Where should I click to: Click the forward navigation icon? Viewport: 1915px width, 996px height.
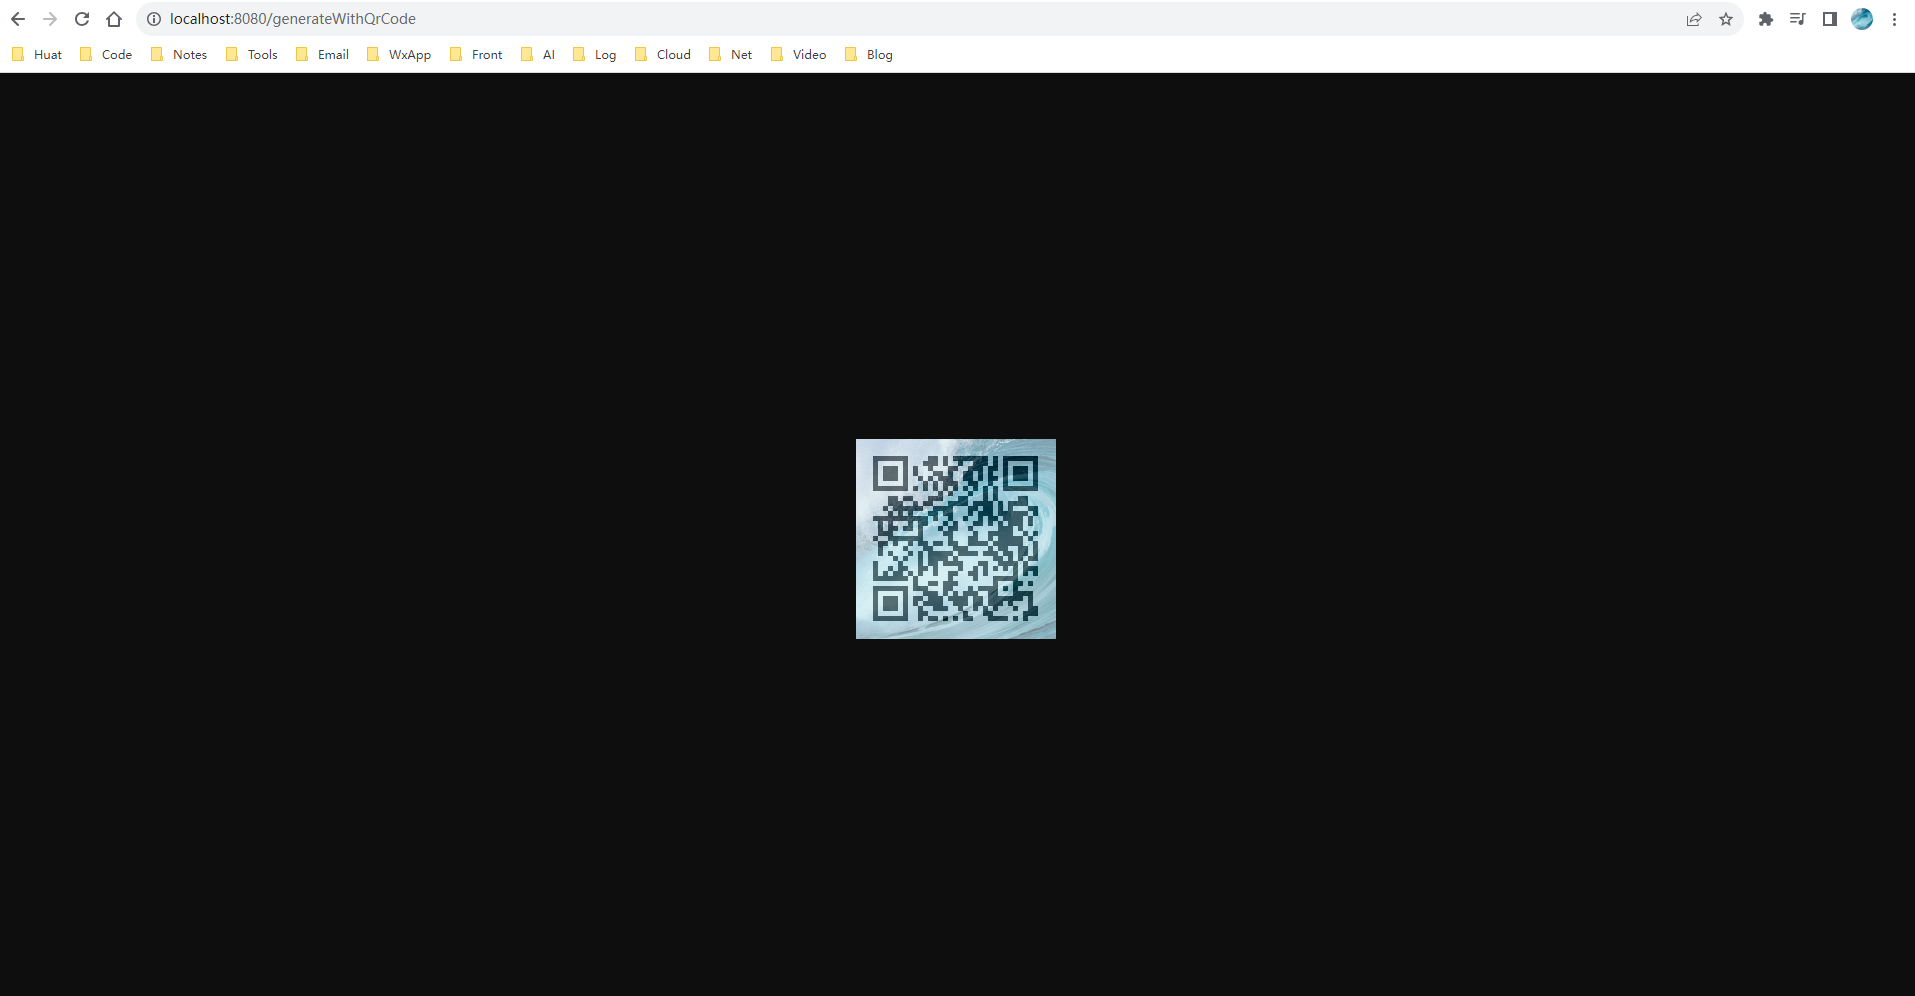pos(50,18)
